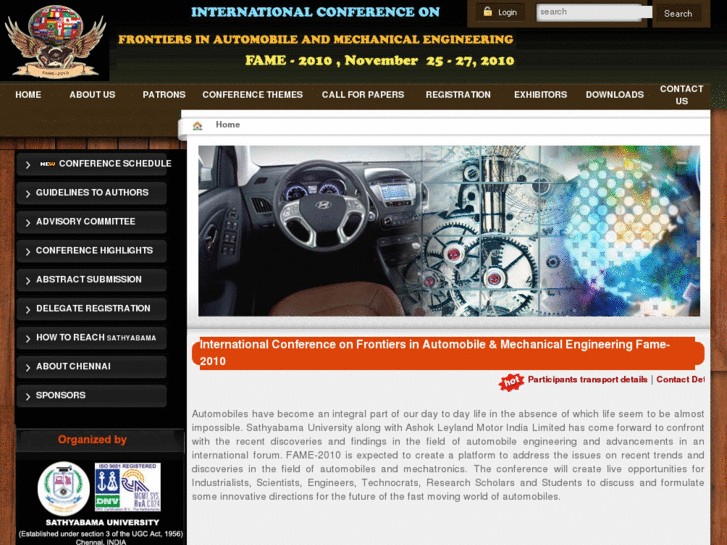Click 'INTERNATIONAL CONFERENCE ON' header title
The image size is (727, 545).
tap(315, 12)
